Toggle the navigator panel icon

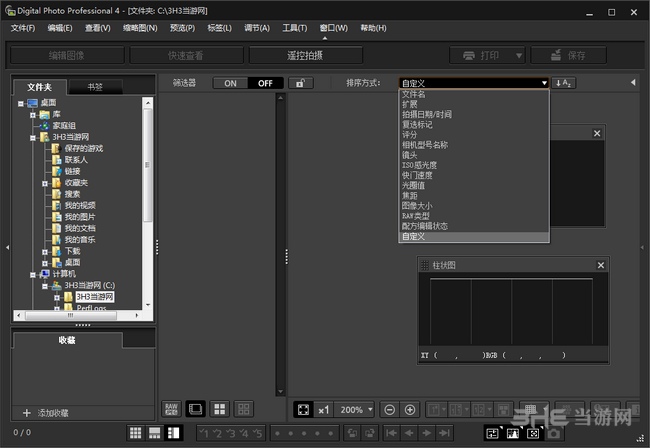(533, 433)
